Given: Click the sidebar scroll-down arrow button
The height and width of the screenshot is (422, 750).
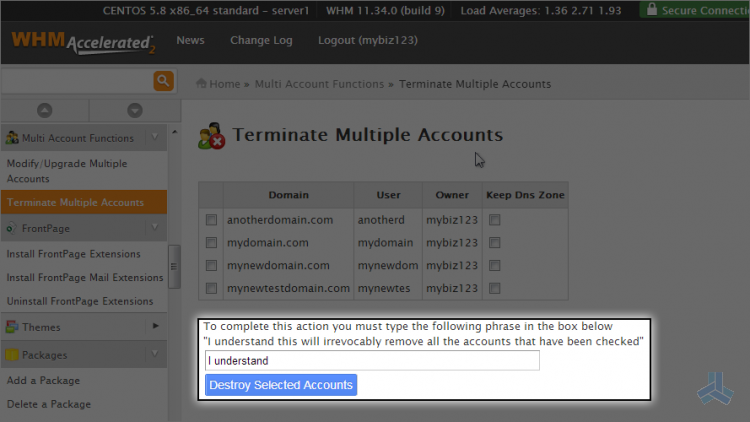Looking at the screenshot, I should point(135,111).
